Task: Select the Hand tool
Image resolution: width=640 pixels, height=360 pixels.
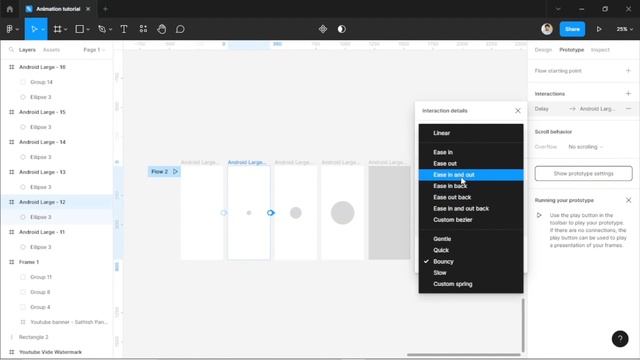Action: click(162, 29)
